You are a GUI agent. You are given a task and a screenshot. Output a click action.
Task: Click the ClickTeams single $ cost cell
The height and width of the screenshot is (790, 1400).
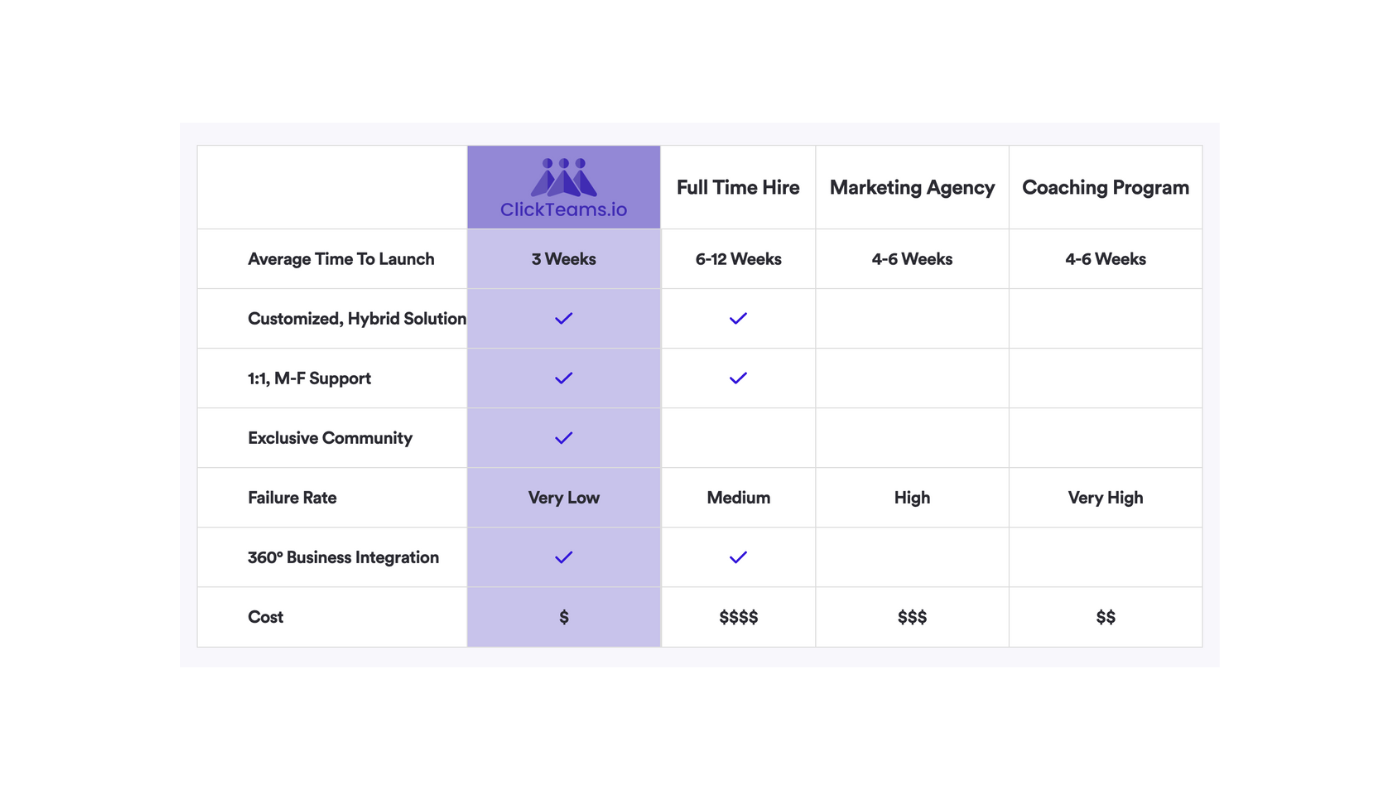(x=564, y=617)
